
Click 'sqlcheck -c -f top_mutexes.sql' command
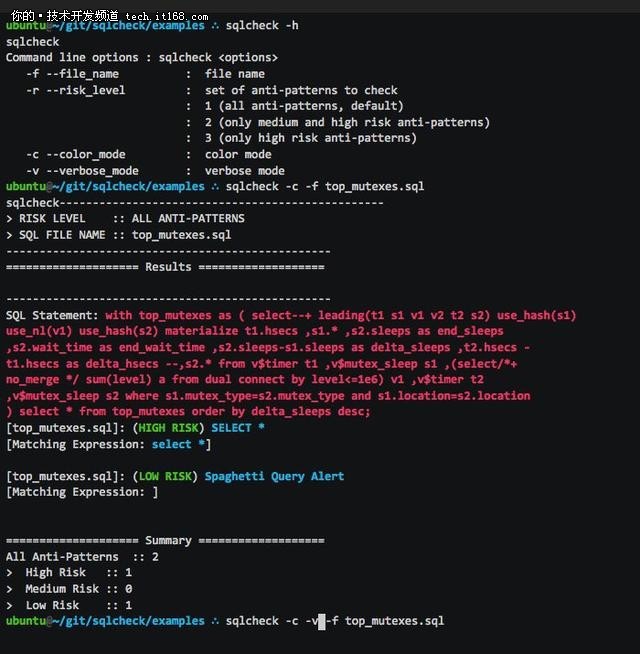pyautogui.click(x=325, y=186)
